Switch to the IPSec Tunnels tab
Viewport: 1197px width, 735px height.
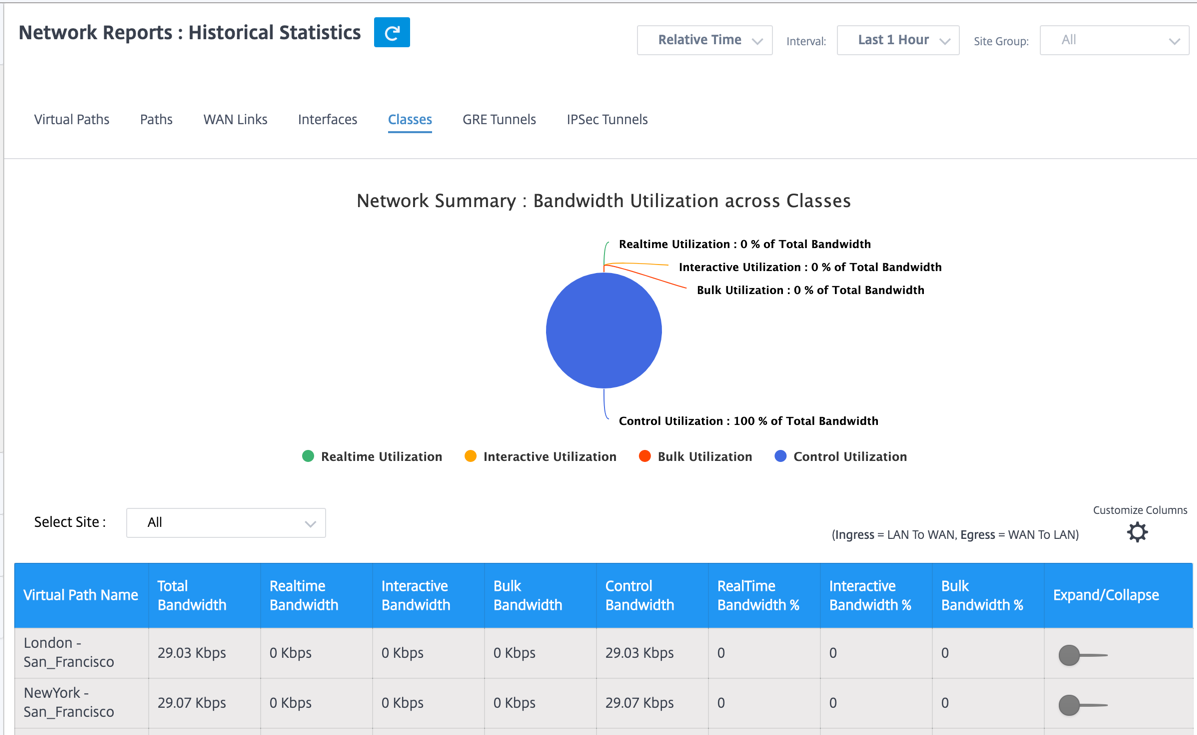click(607, 119)
